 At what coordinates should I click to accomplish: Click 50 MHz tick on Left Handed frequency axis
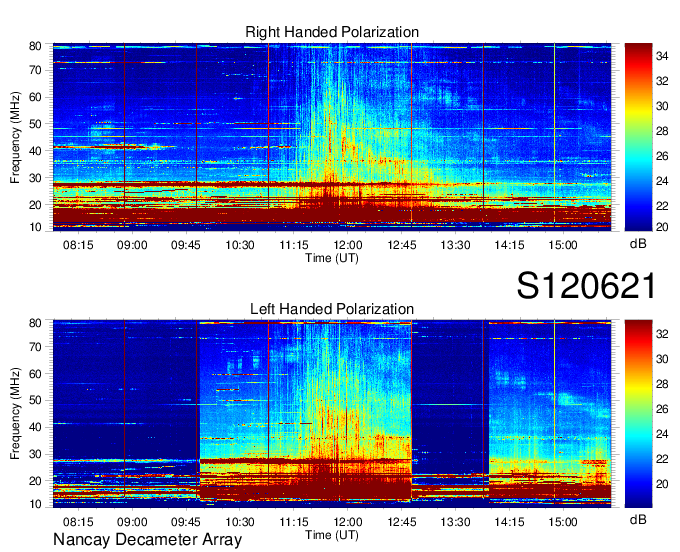35,400
